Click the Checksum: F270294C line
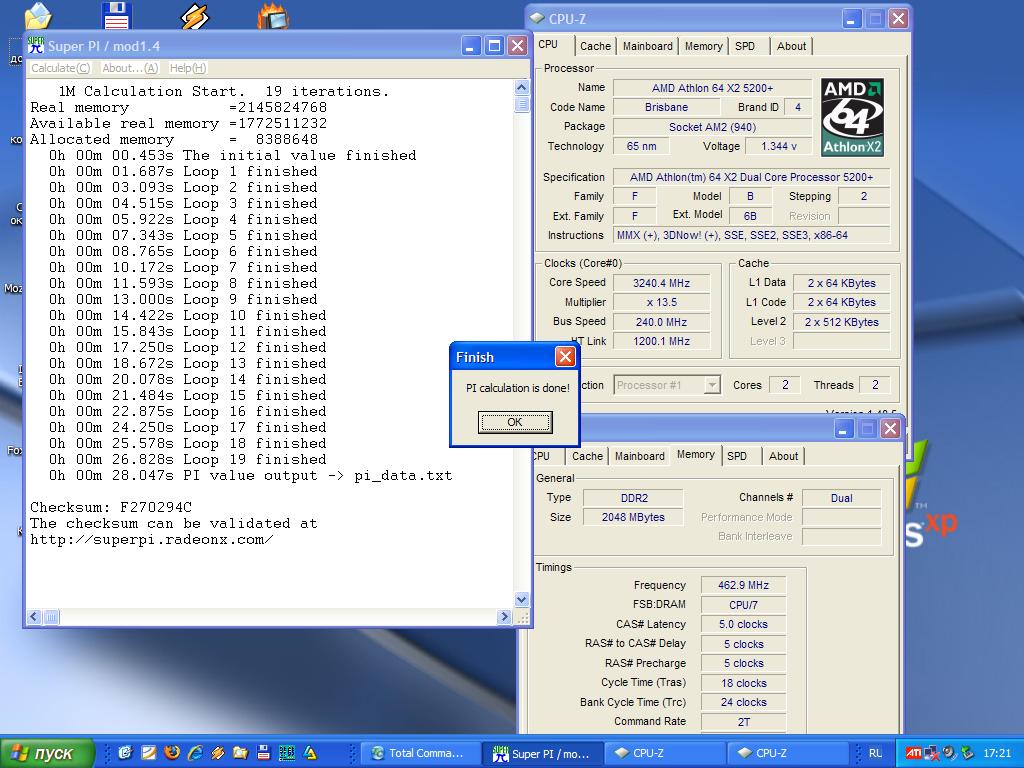The width and height of the screenshot is (1024, 768). pos(111,507)
